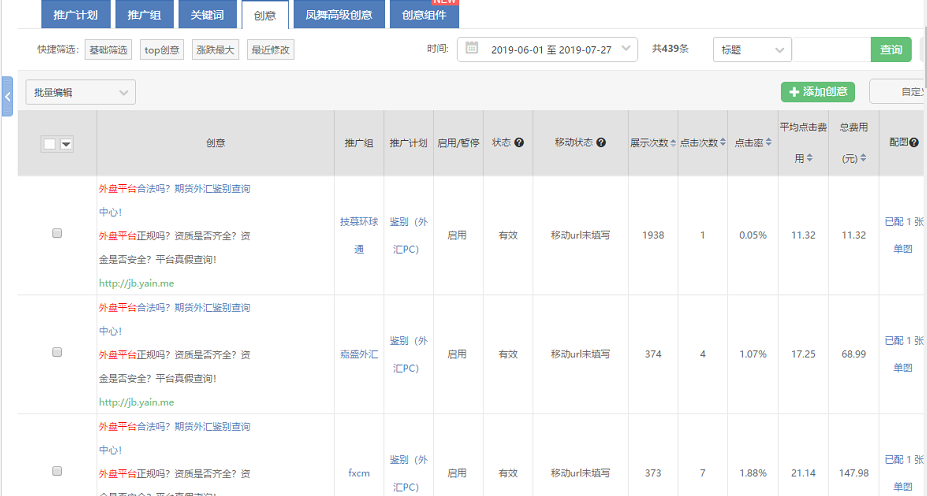Image resolution: width=927 pixels, height=496 pixels.
Task: Click 启用 status in 技葵环球通 row
Action: [457, 235]
